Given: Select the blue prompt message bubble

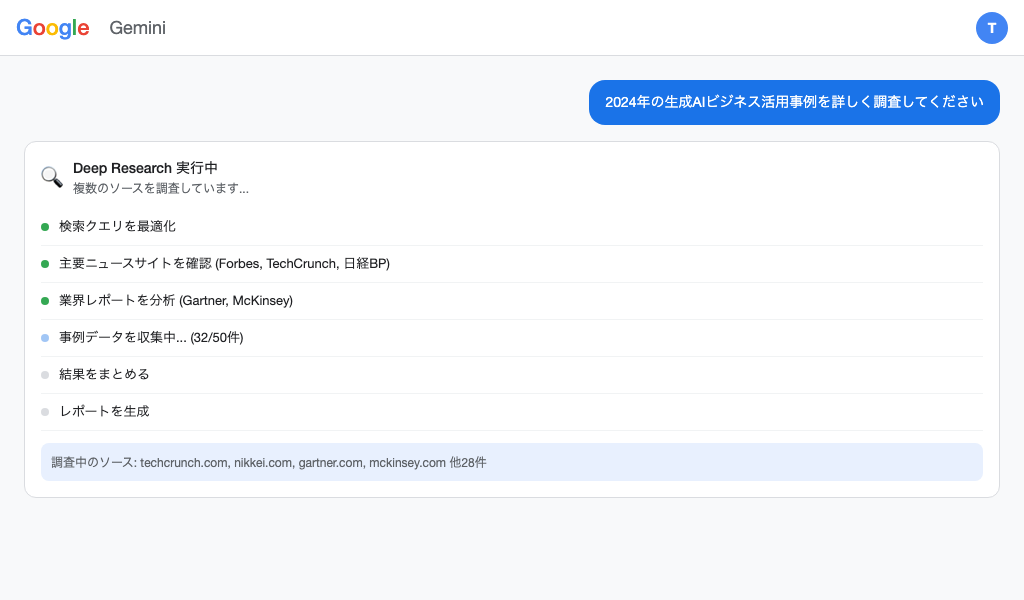Looking at the screenshot, I should [x=794, y=102].
